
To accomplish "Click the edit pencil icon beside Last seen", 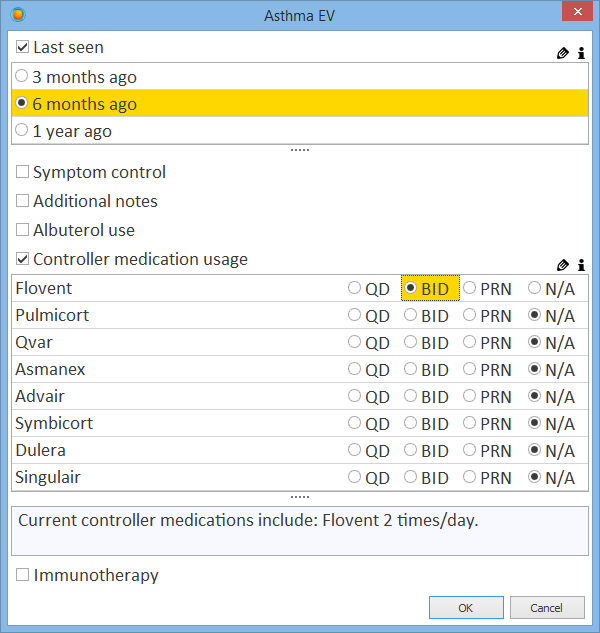I will click(x=562, y=53).
